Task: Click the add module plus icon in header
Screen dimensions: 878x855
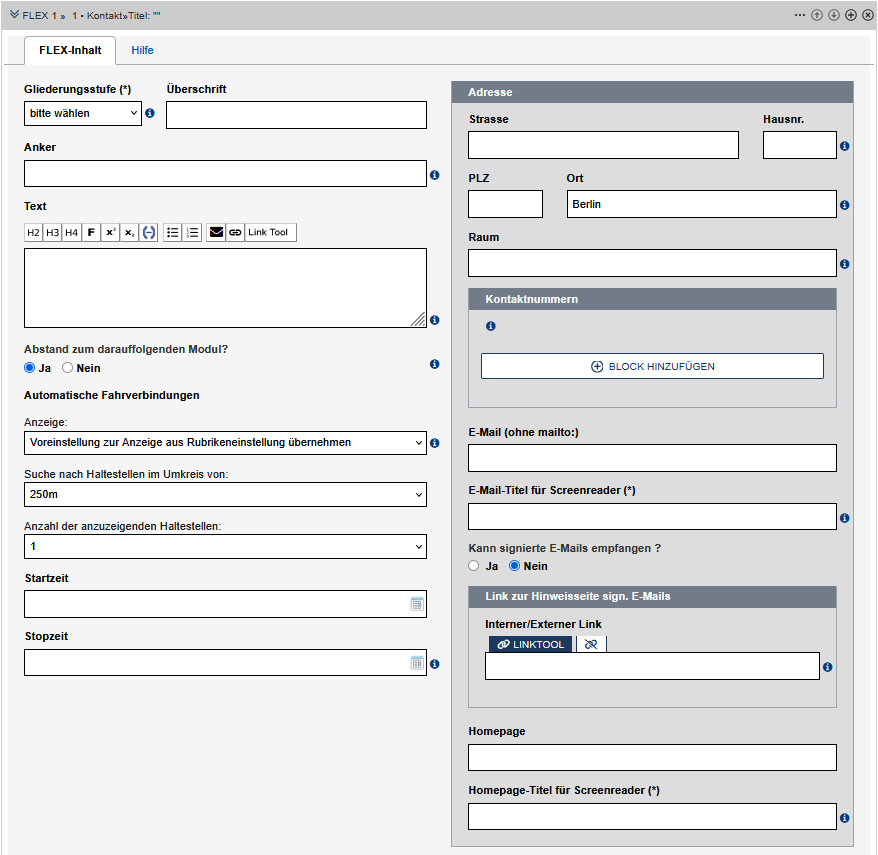Action: coord(851,15)
